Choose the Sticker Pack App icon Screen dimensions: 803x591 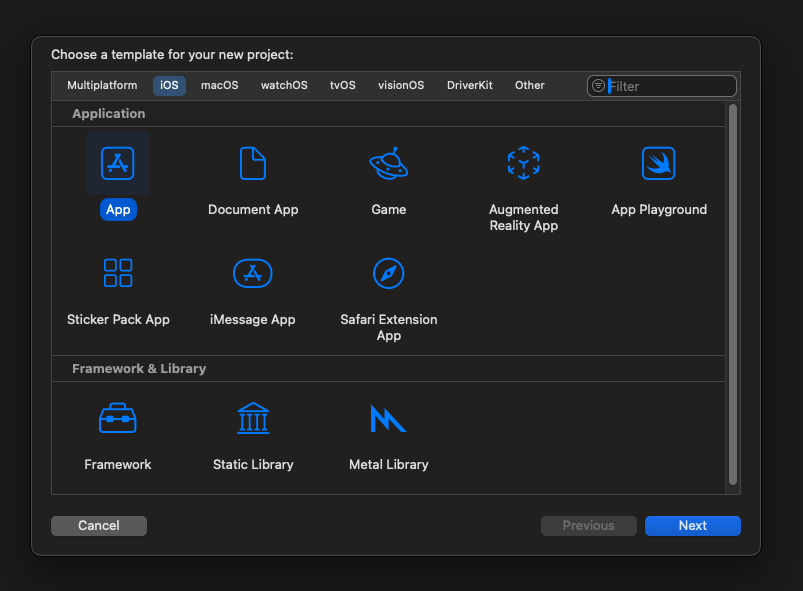118,273
